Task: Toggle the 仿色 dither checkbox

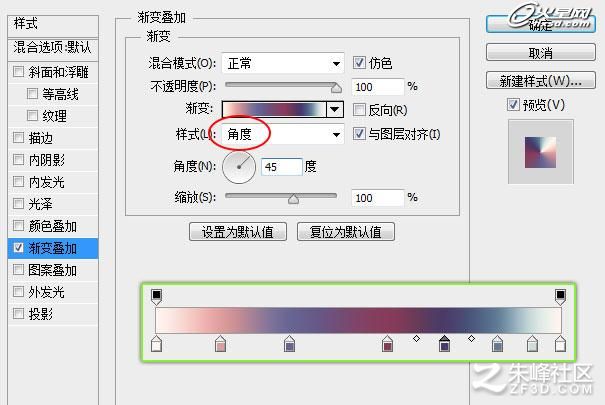Action: coord(359,62)
